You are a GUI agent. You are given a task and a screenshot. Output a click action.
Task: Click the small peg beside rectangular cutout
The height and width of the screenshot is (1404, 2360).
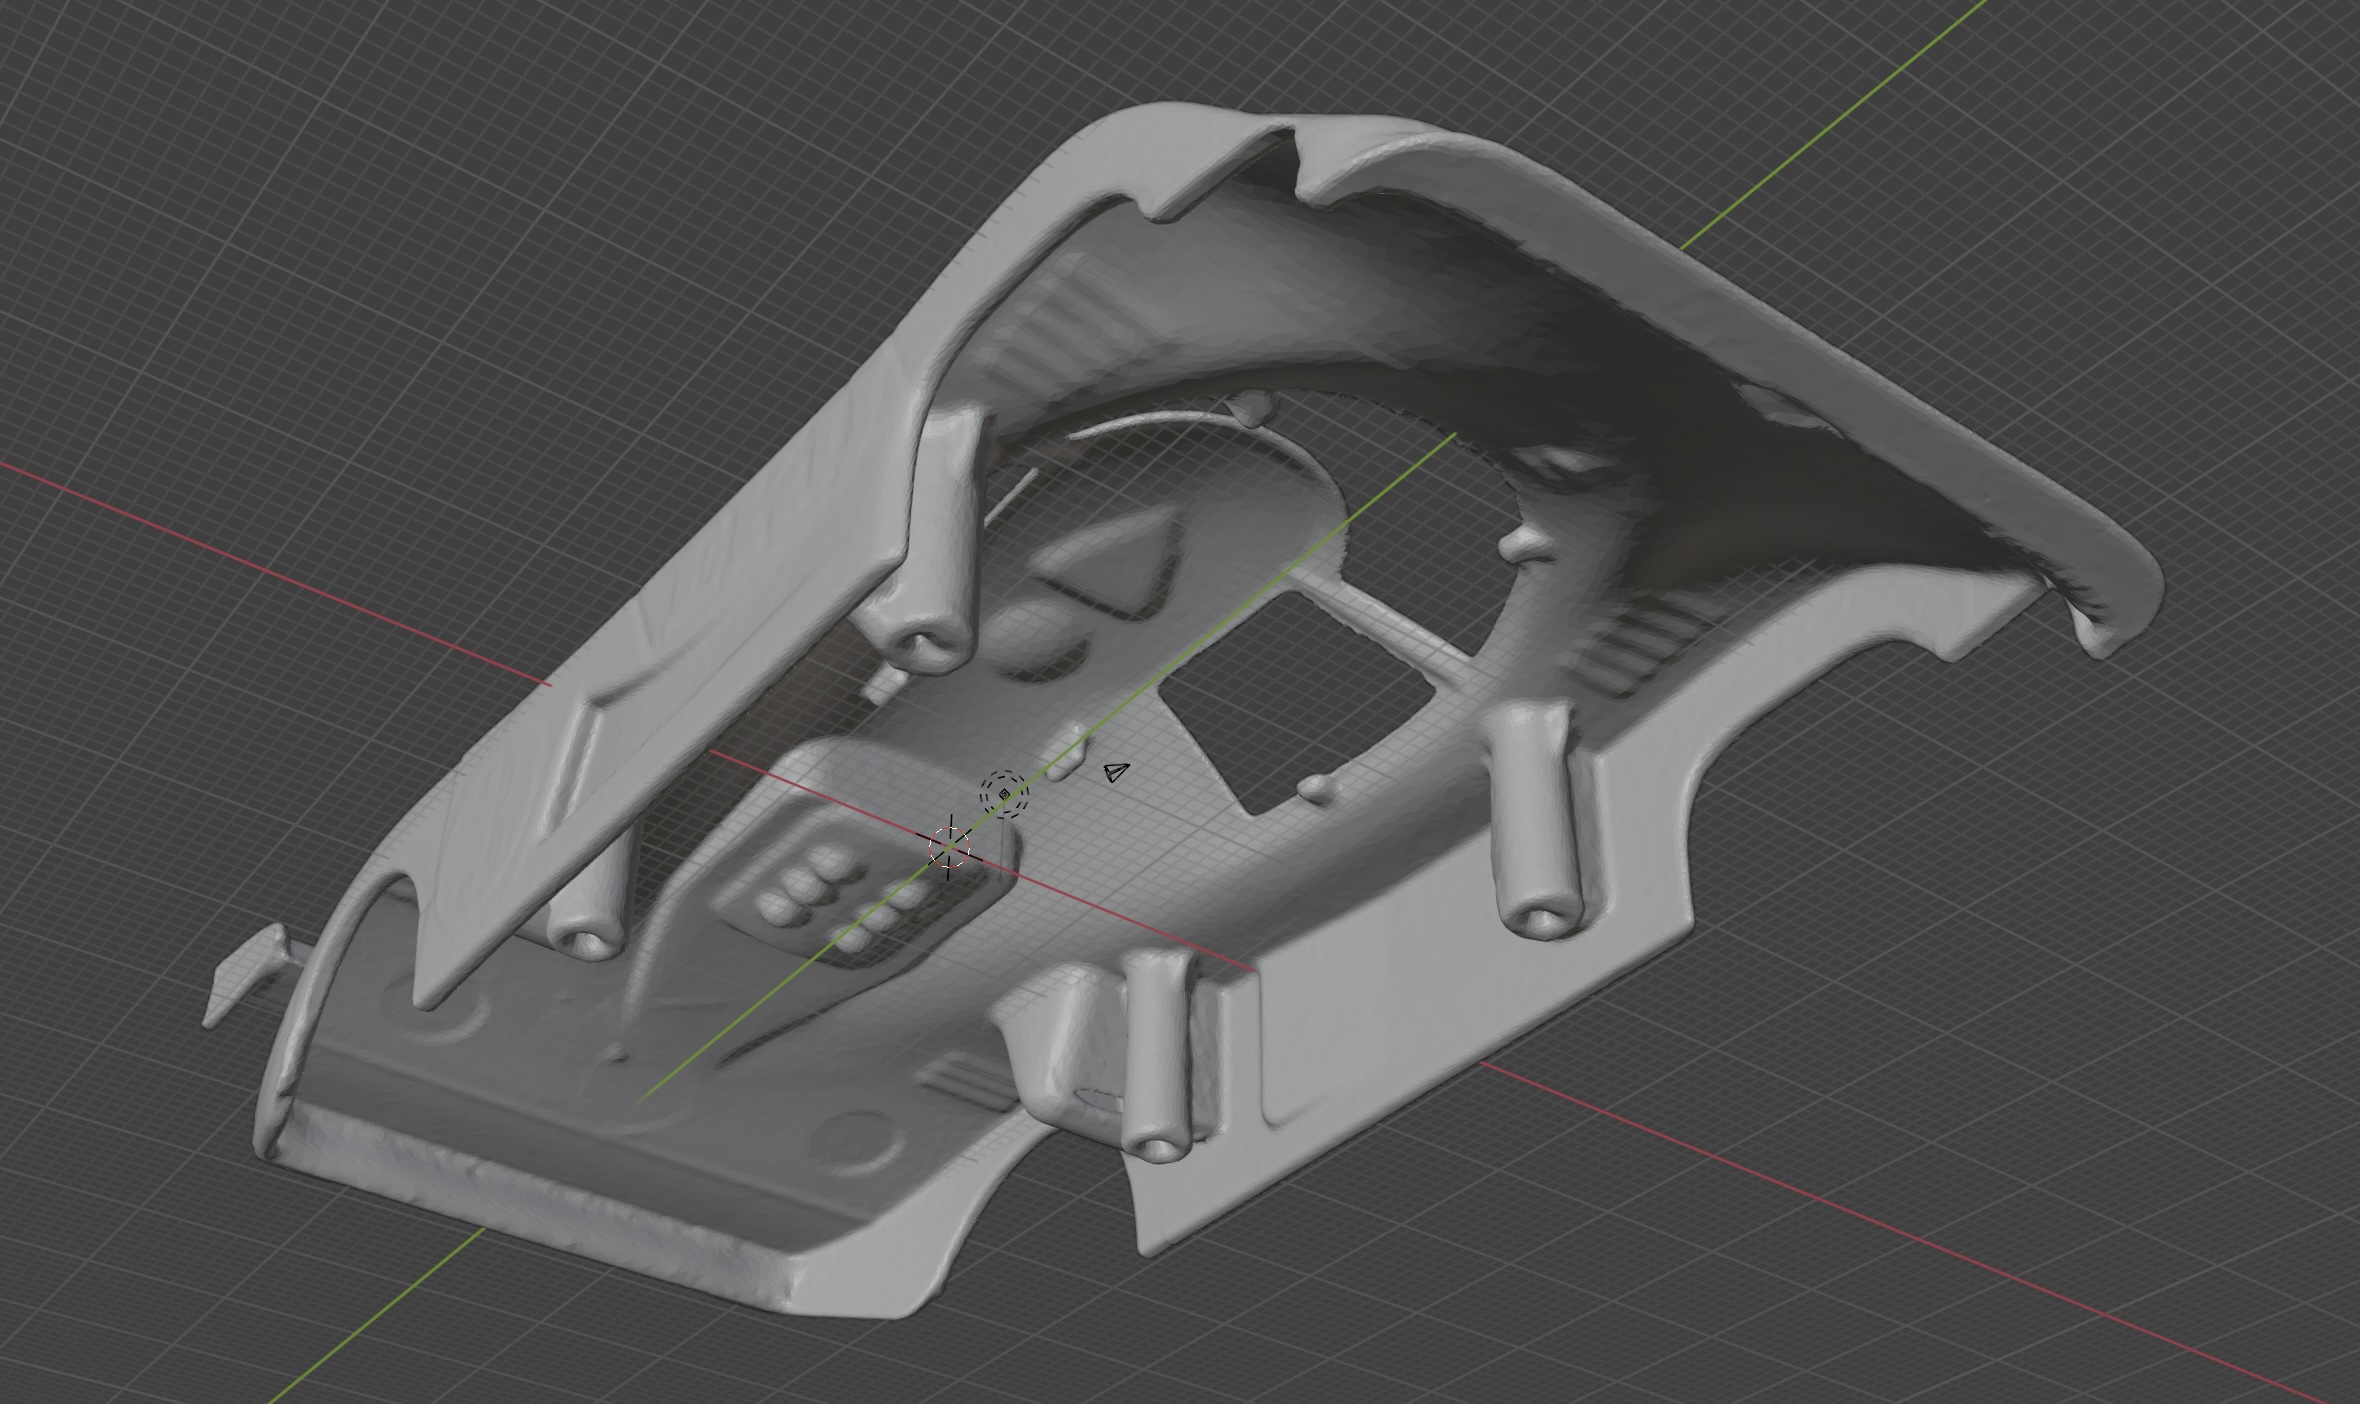[x=1318, y=790]
